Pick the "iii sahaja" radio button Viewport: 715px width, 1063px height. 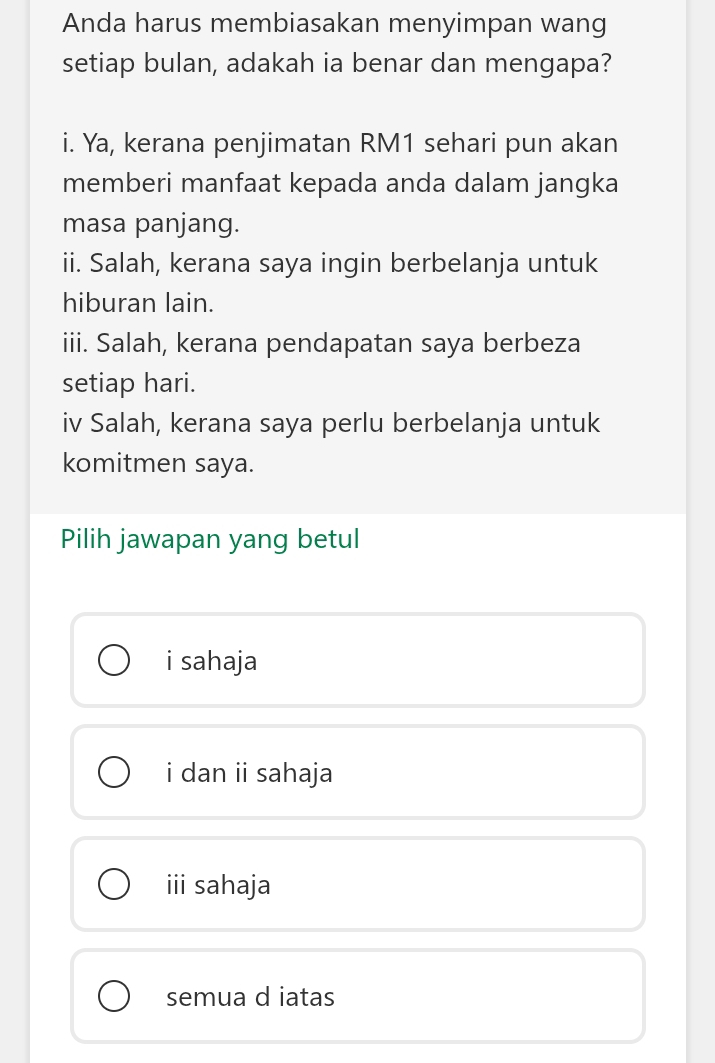(x=114, y=885)
